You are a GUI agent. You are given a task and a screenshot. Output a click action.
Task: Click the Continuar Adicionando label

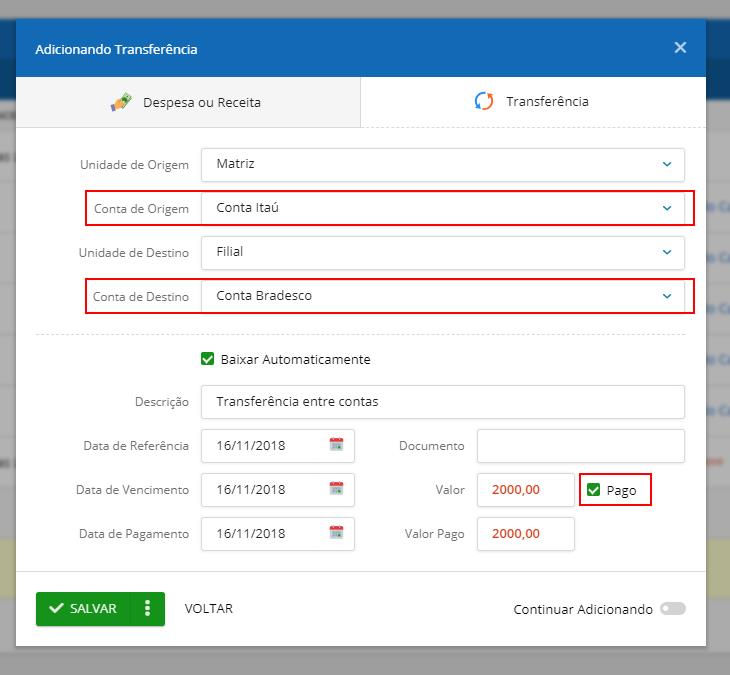[x=583, y=609]
